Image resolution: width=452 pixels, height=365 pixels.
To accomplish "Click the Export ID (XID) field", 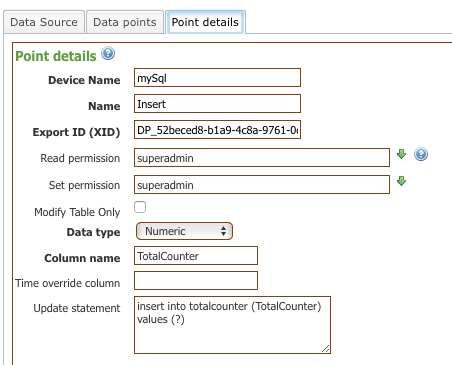I will [217, 130].
